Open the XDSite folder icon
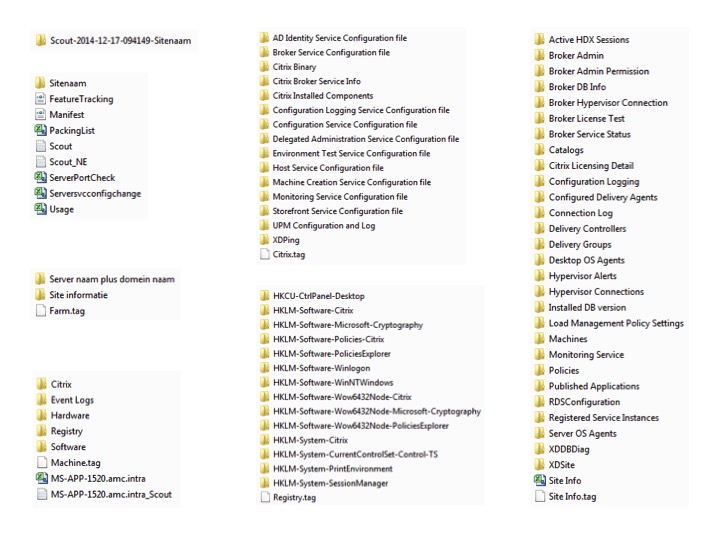The width and height of the screenshot is (720, 540). (540, 465)
